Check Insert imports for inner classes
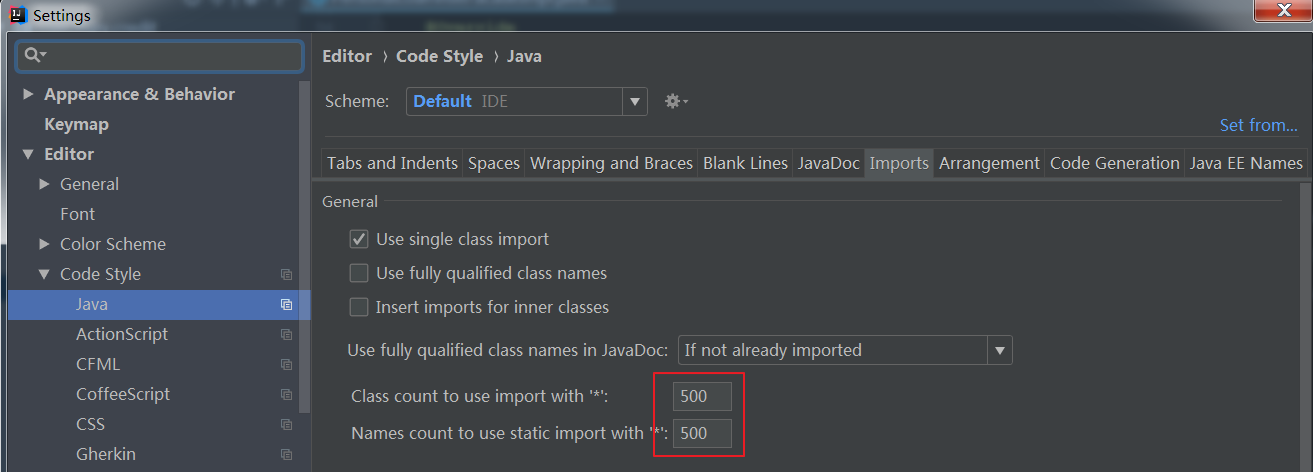Screen dimensions: 1313x472 coord(359,308)
